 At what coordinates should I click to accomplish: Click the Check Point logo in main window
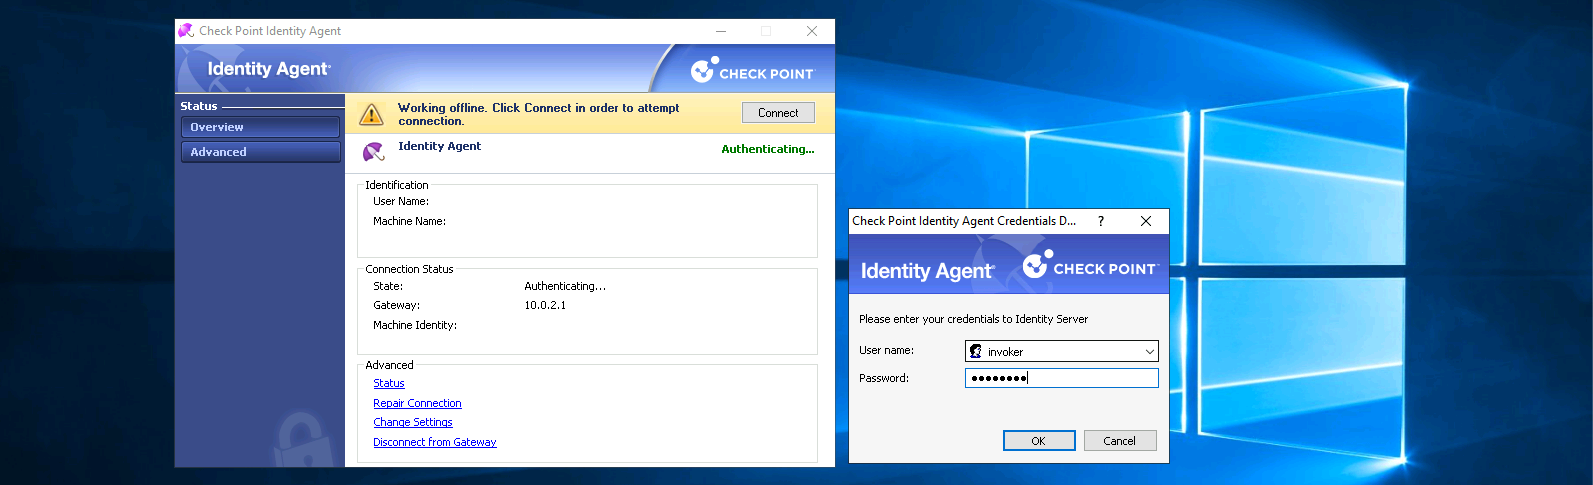752,70
